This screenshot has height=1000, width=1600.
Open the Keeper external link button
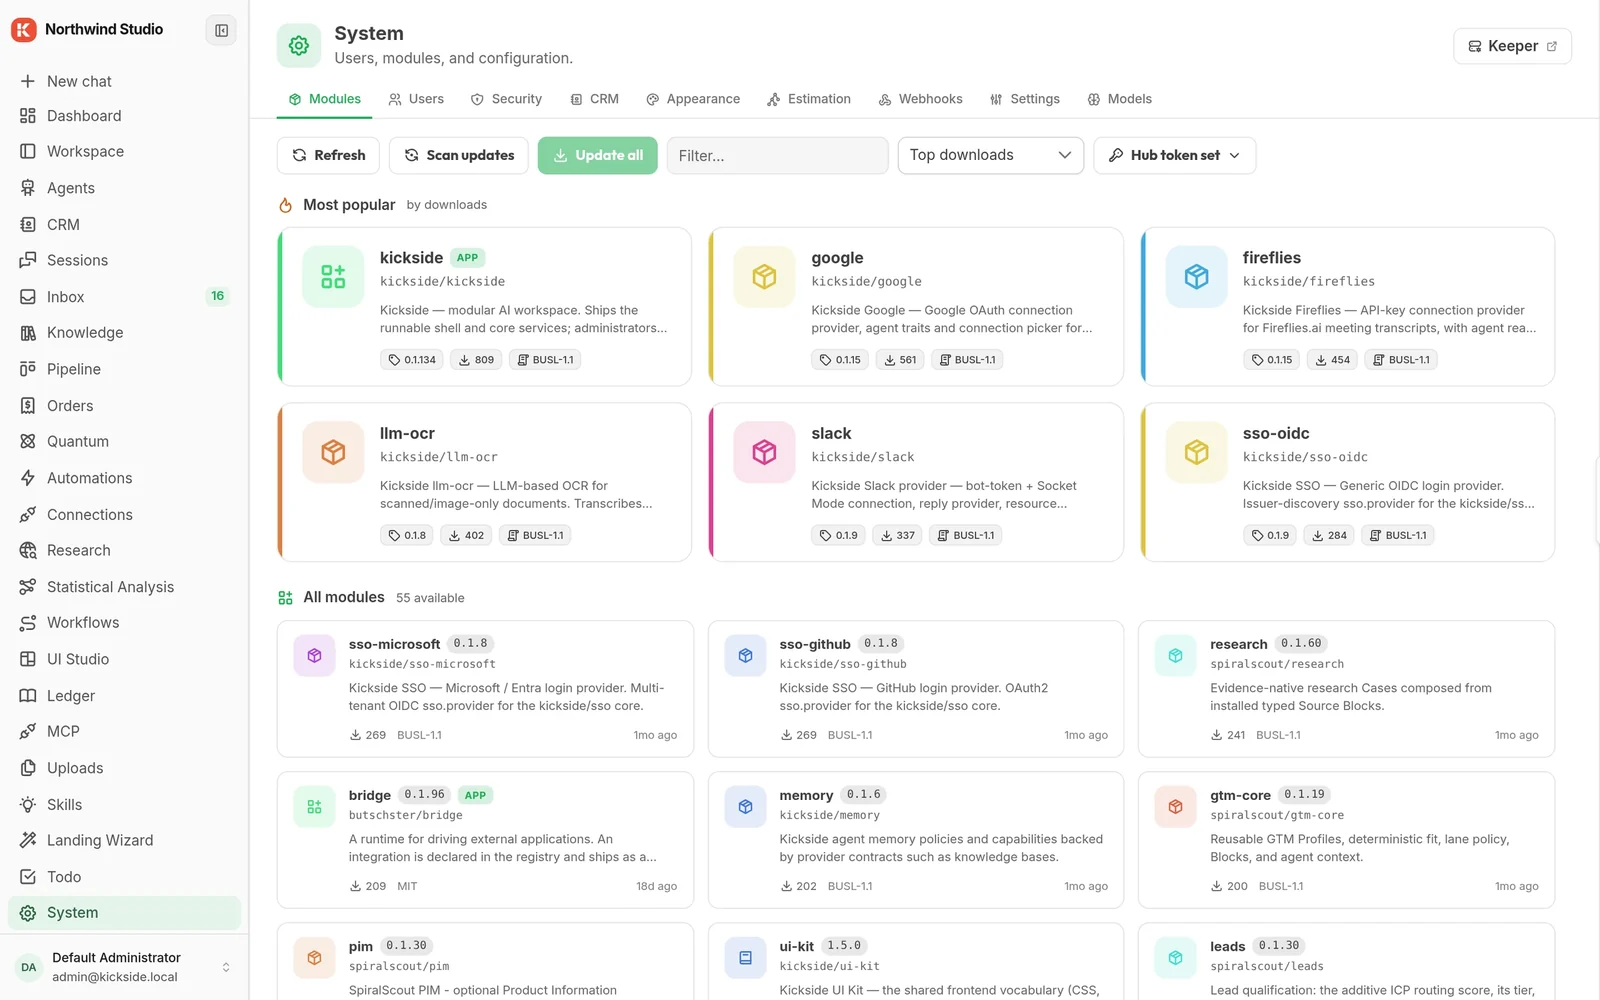[1512, 46]
